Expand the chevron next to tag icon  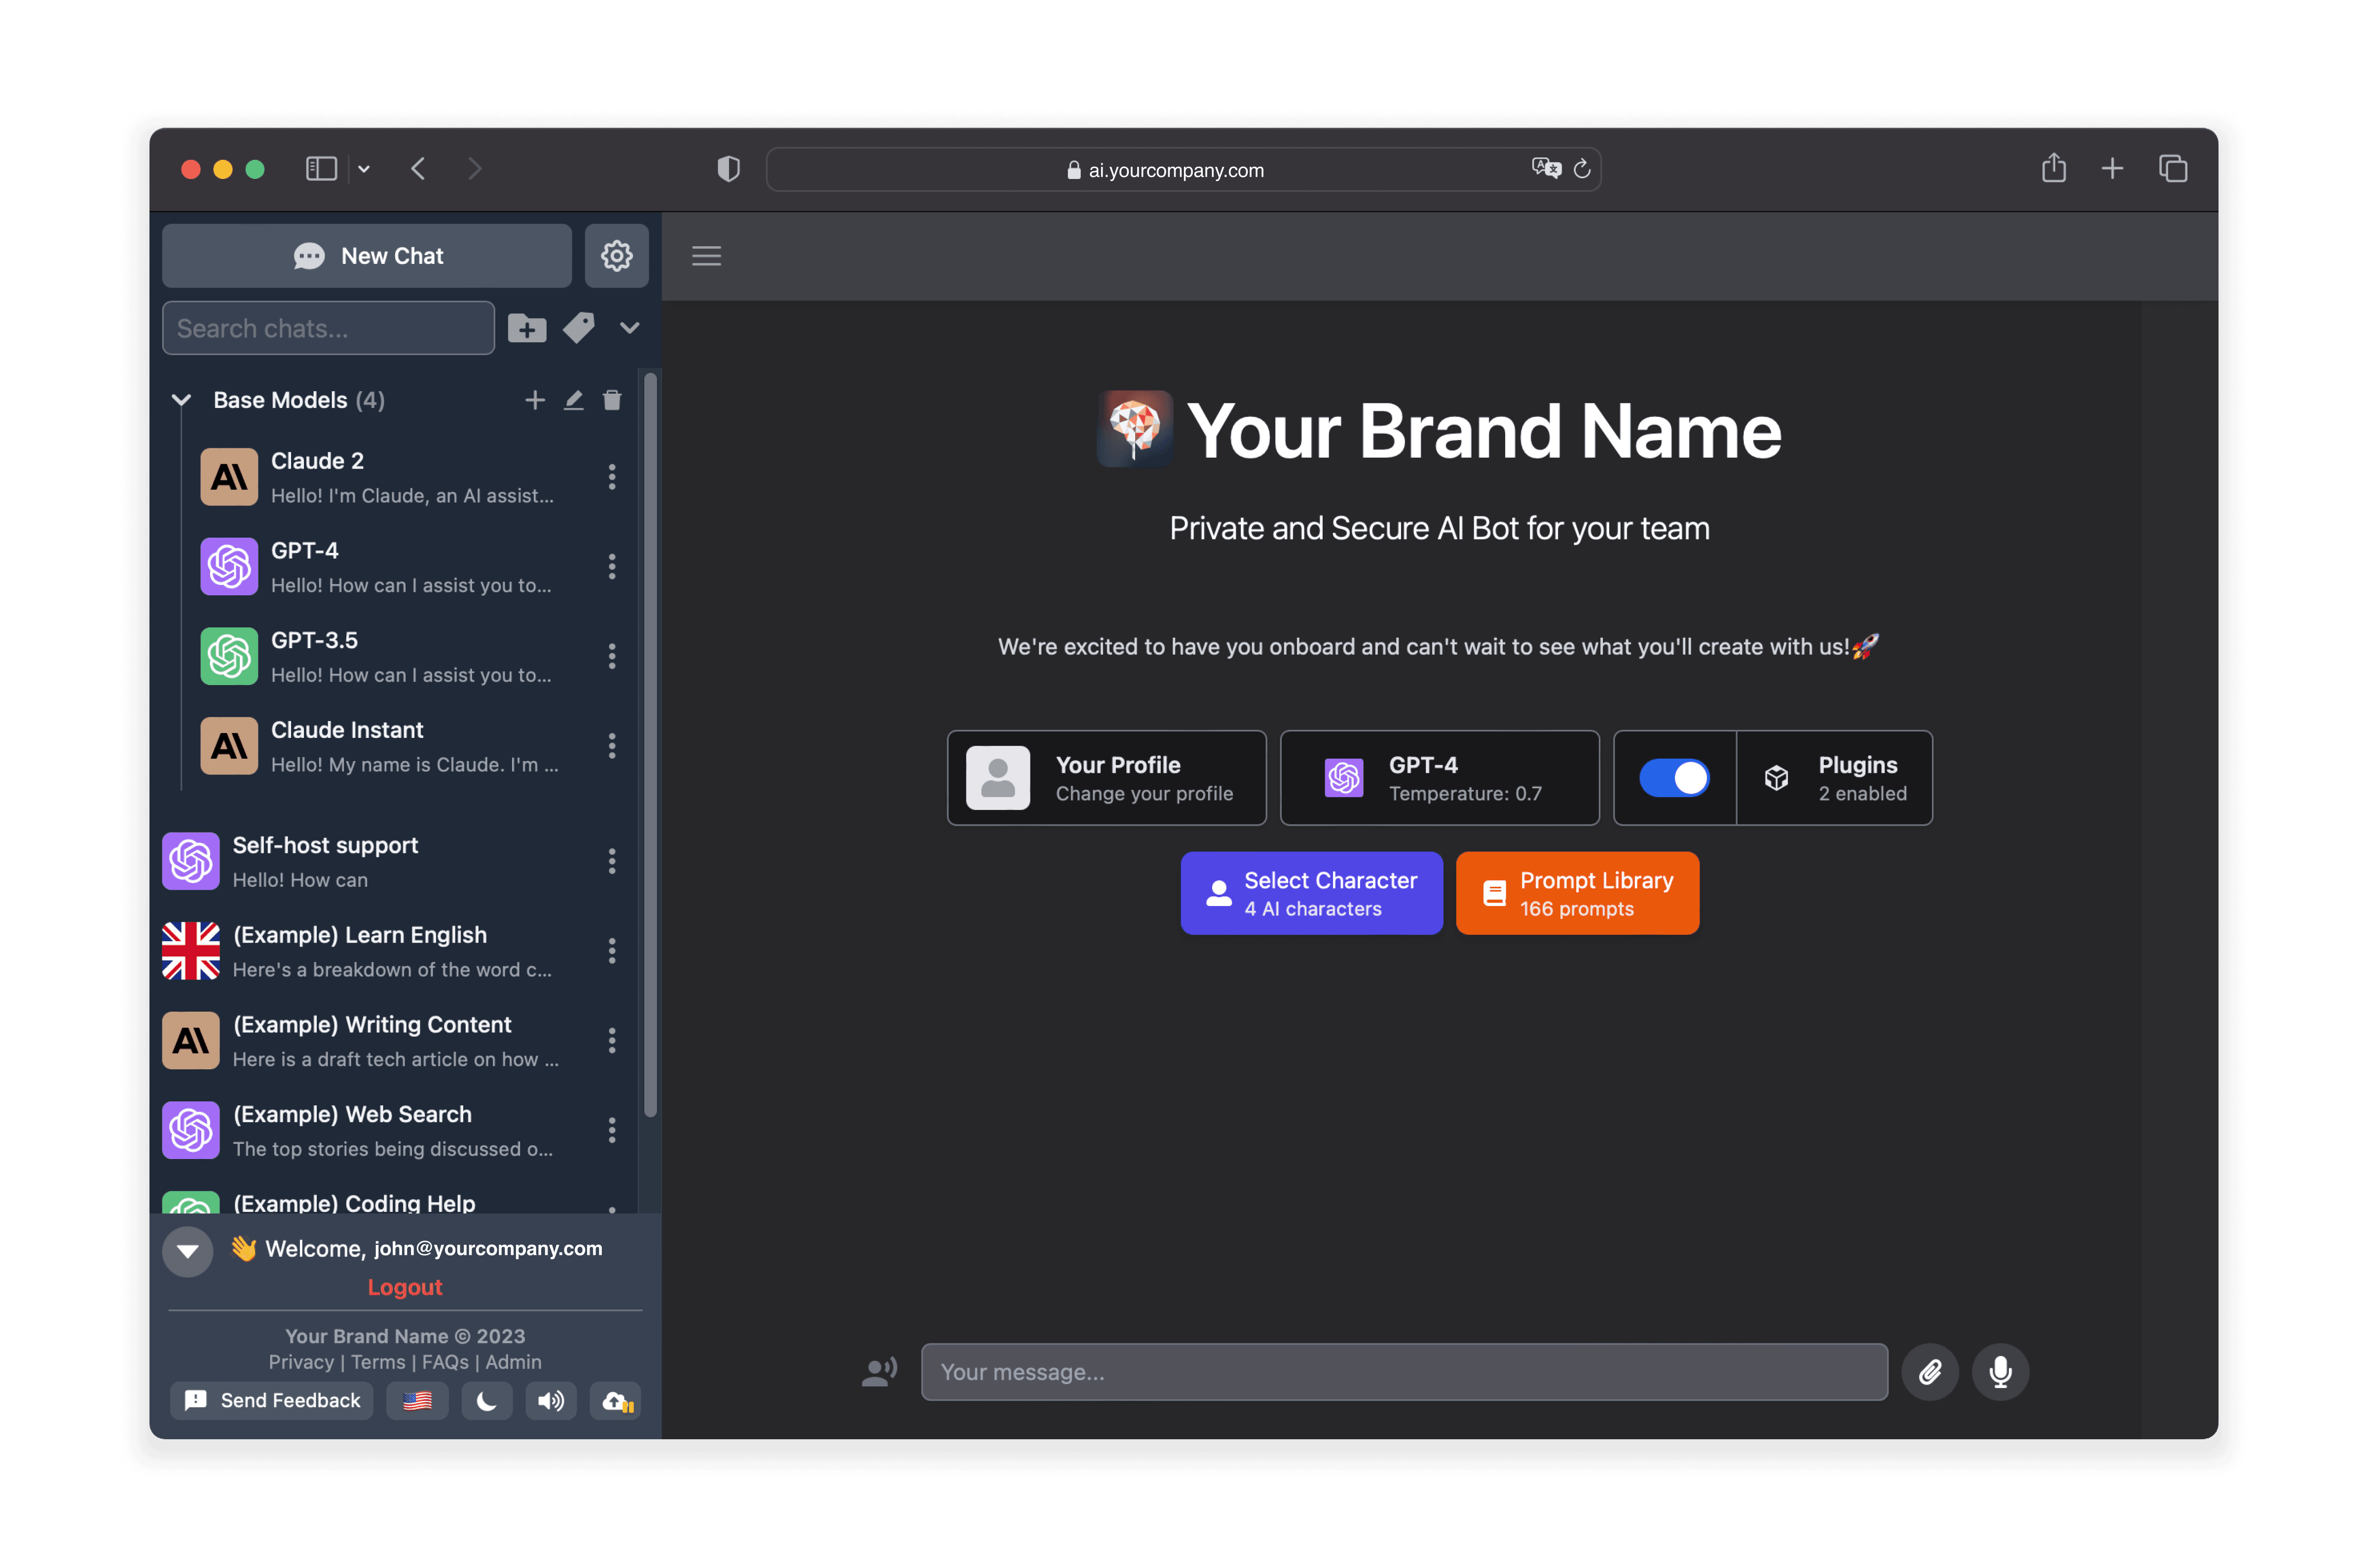click(x=629, y=328)
